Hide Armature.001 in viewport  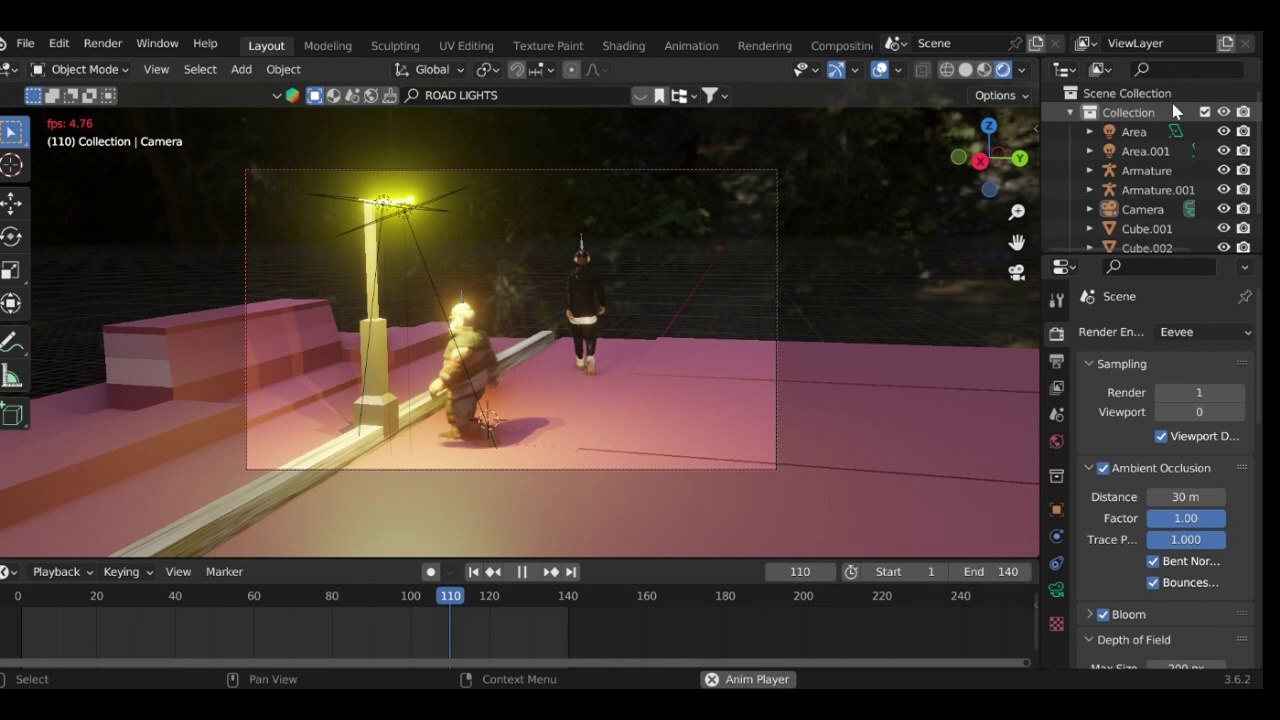1223,190
